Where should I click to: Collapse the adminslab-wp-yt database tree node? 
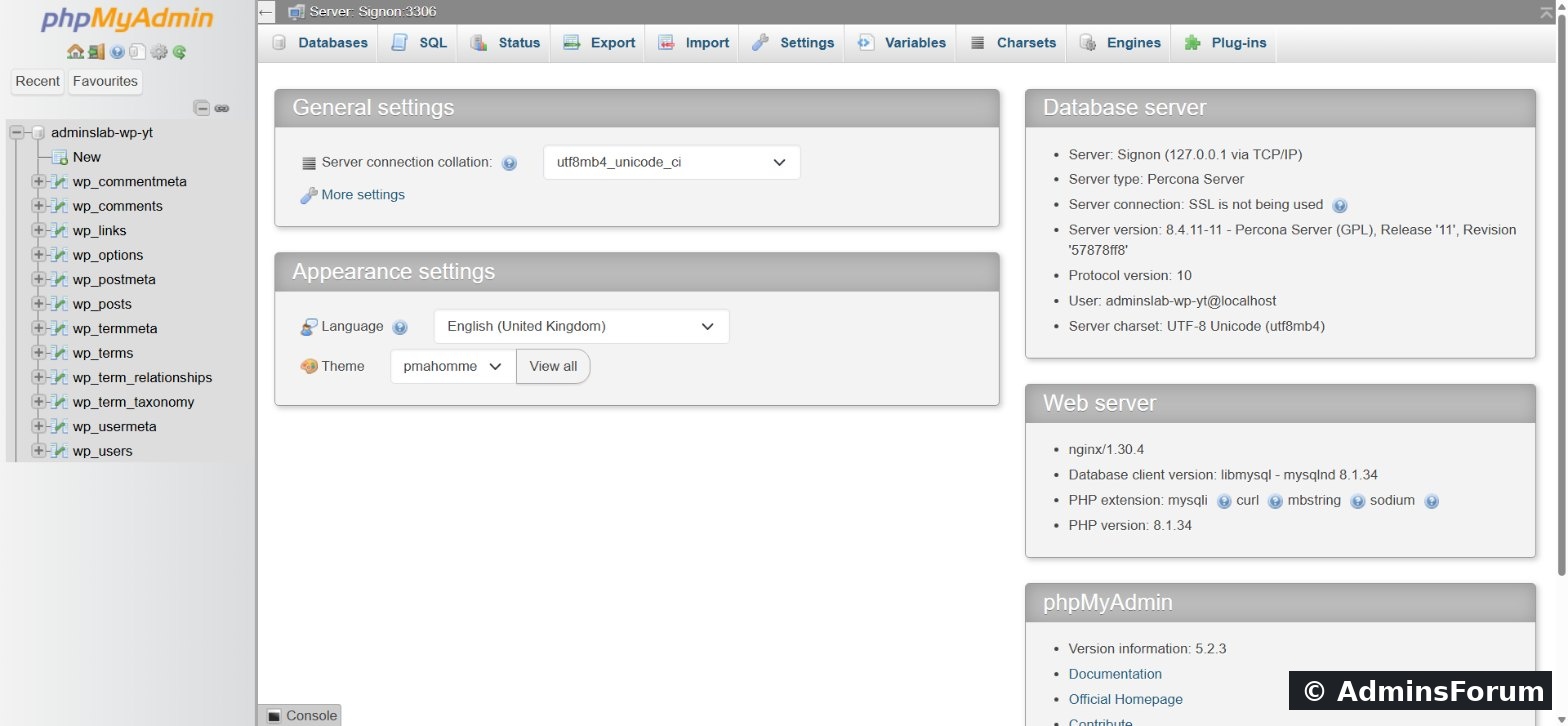(x=17, y=132)
